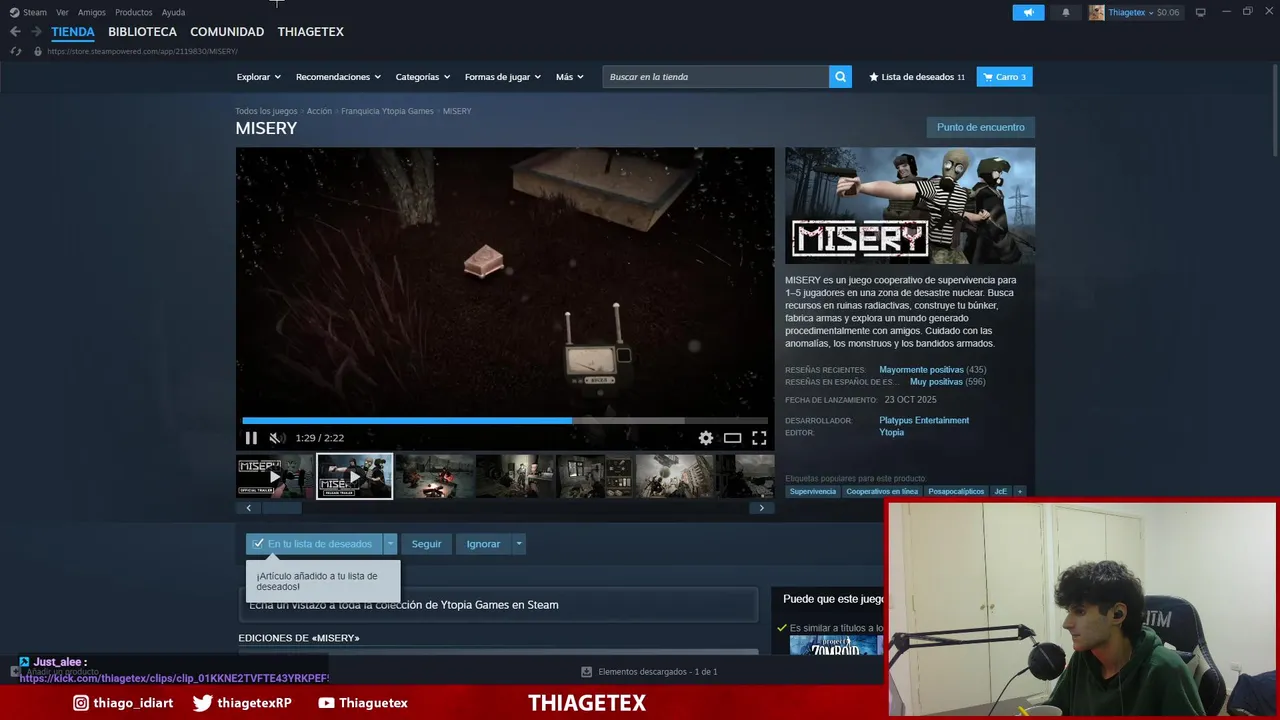Switch to the THIAGETEX profile tab
This screenshot has height=720, width=1280.
point(310,32)
